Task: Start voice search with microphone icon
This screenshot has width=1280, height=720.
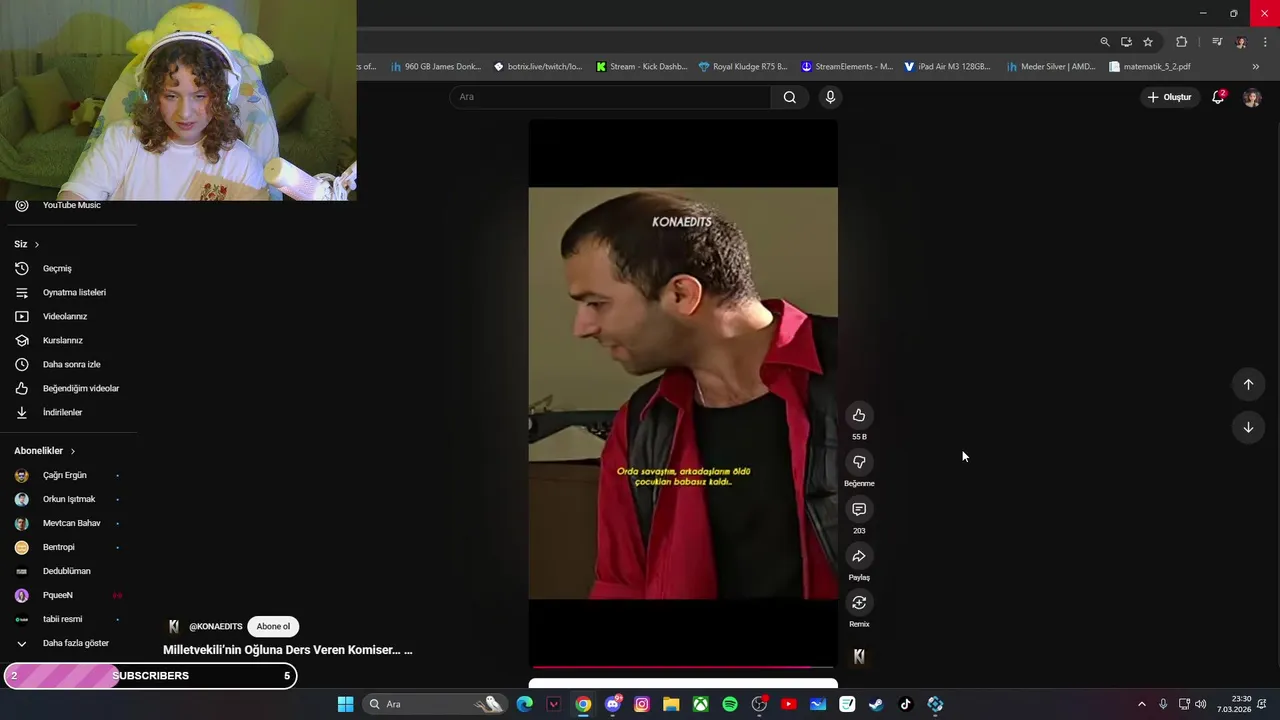Action: tap(830, 97)
